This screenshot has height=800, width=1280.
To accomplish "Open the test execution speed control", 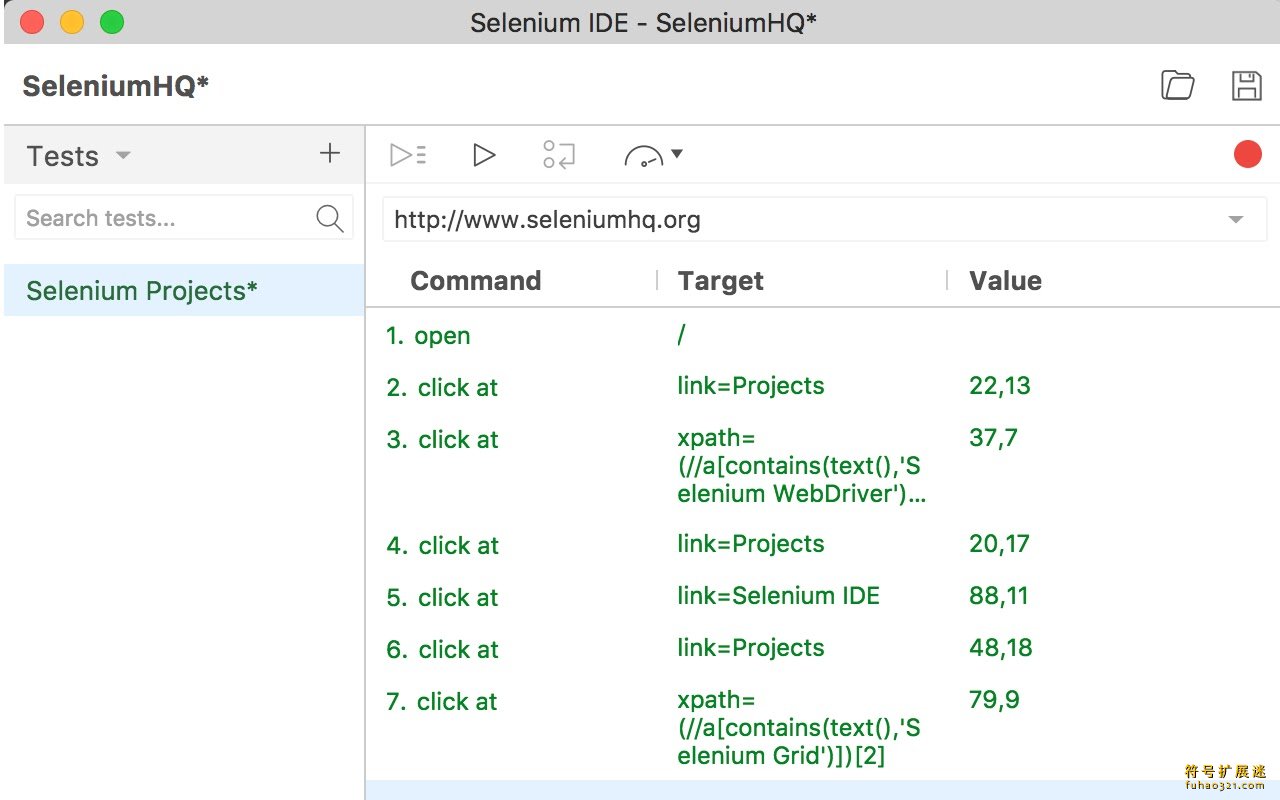I will [653, 155].
